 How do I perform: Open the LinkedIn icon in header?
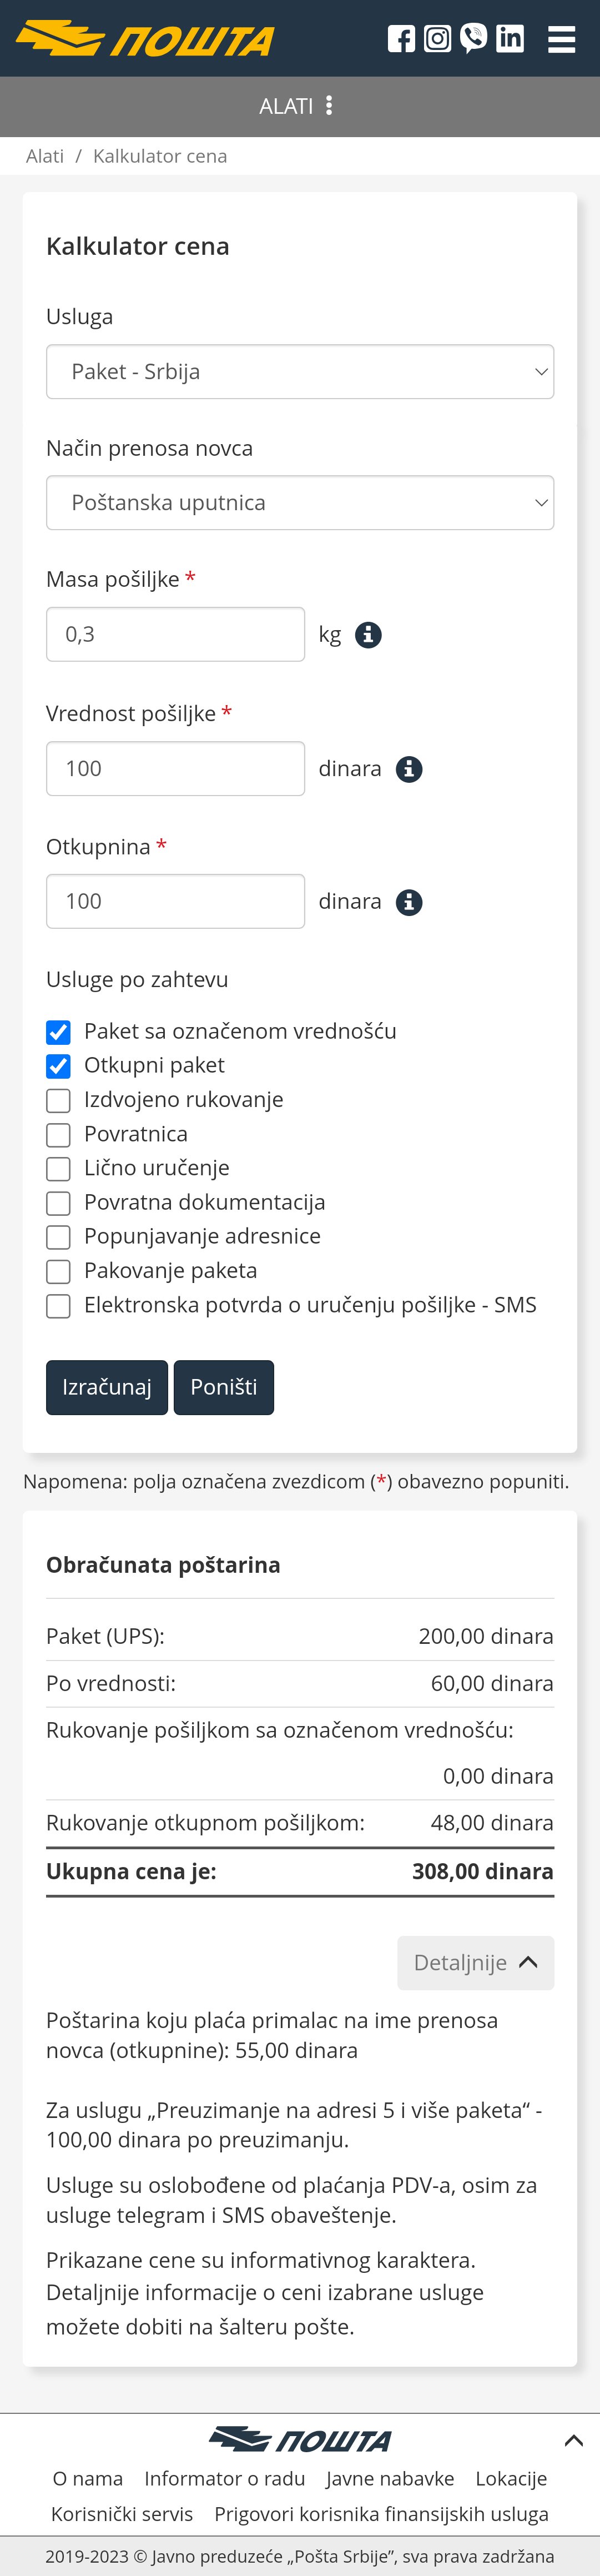click(510, 38)
